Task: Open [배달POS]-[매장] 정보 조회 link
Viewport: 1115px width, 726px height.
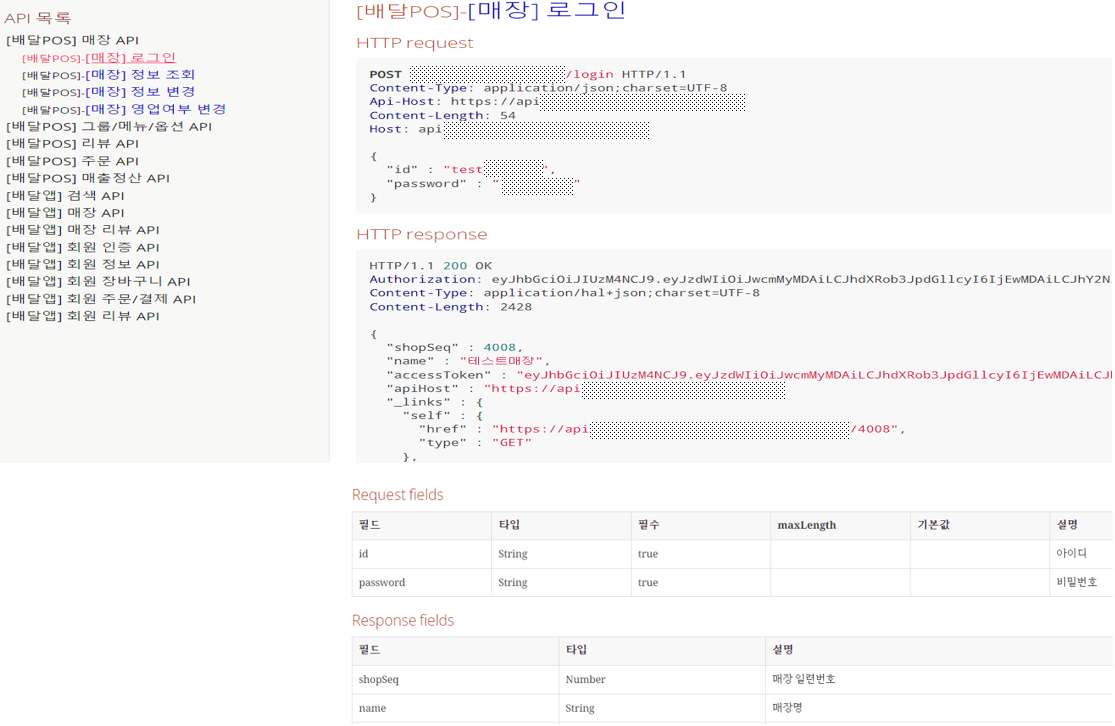Action: [108, 75]
